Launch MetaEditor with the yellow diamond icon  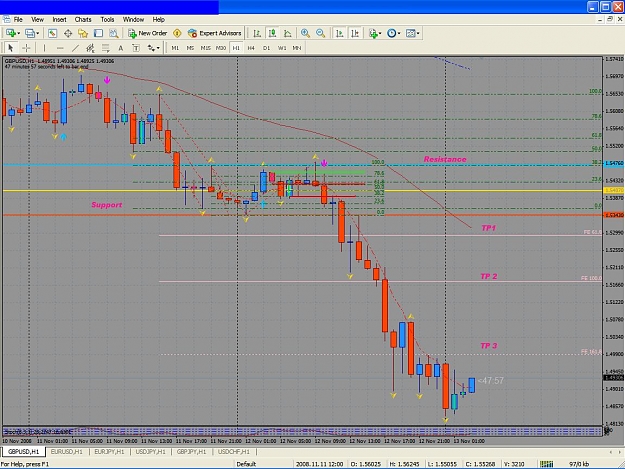click(x=177, y=33)
